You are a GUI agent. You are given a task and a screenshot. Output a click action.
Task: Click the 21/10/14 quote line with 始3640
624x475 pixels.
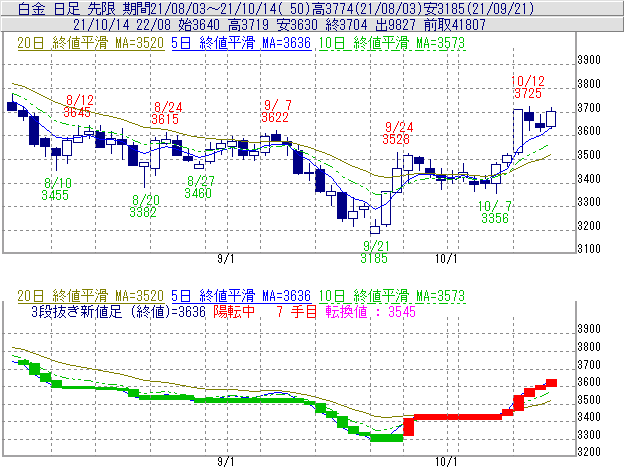coord(279,25)
